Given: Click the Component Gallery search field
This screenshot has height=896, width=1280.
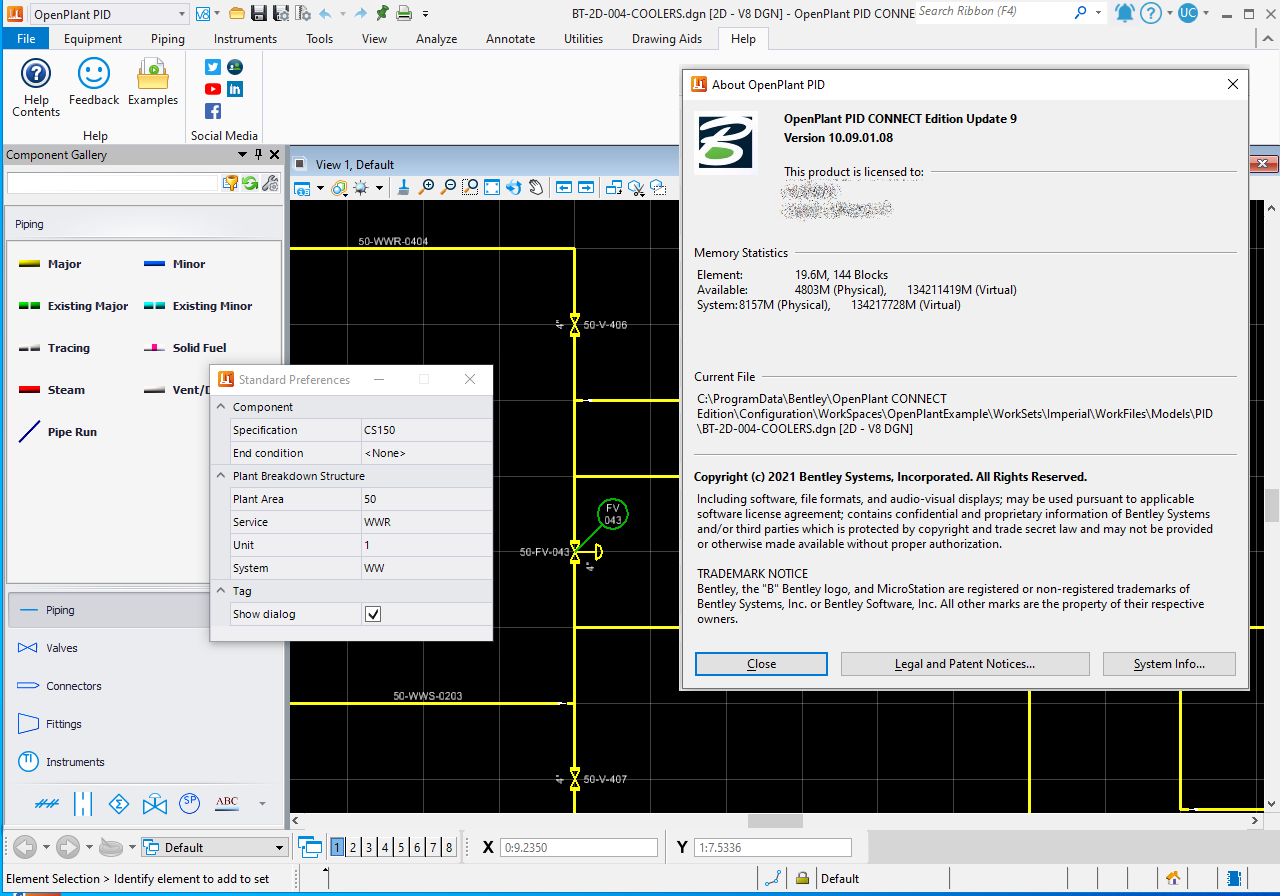Looking at the screenshot, I should [113, 183].
